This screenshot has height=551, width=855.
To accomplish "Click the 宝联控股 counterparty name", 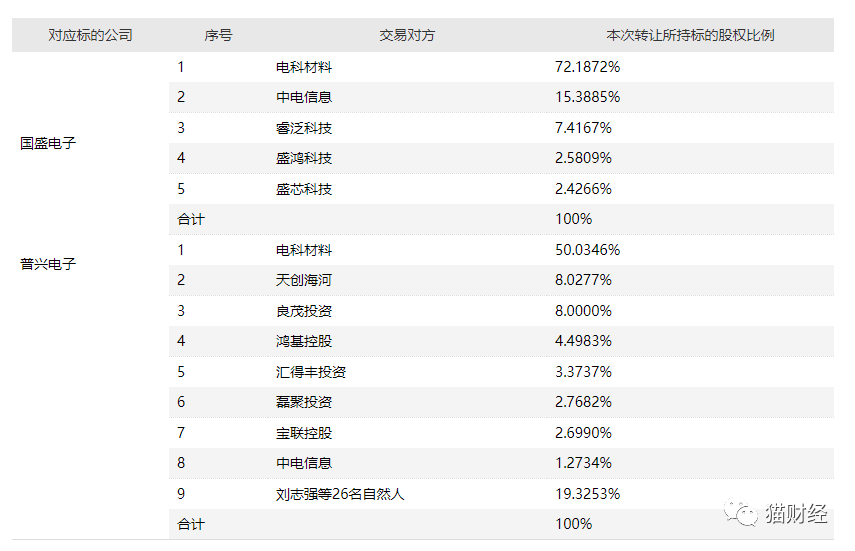I will click(x=304, y=433).
